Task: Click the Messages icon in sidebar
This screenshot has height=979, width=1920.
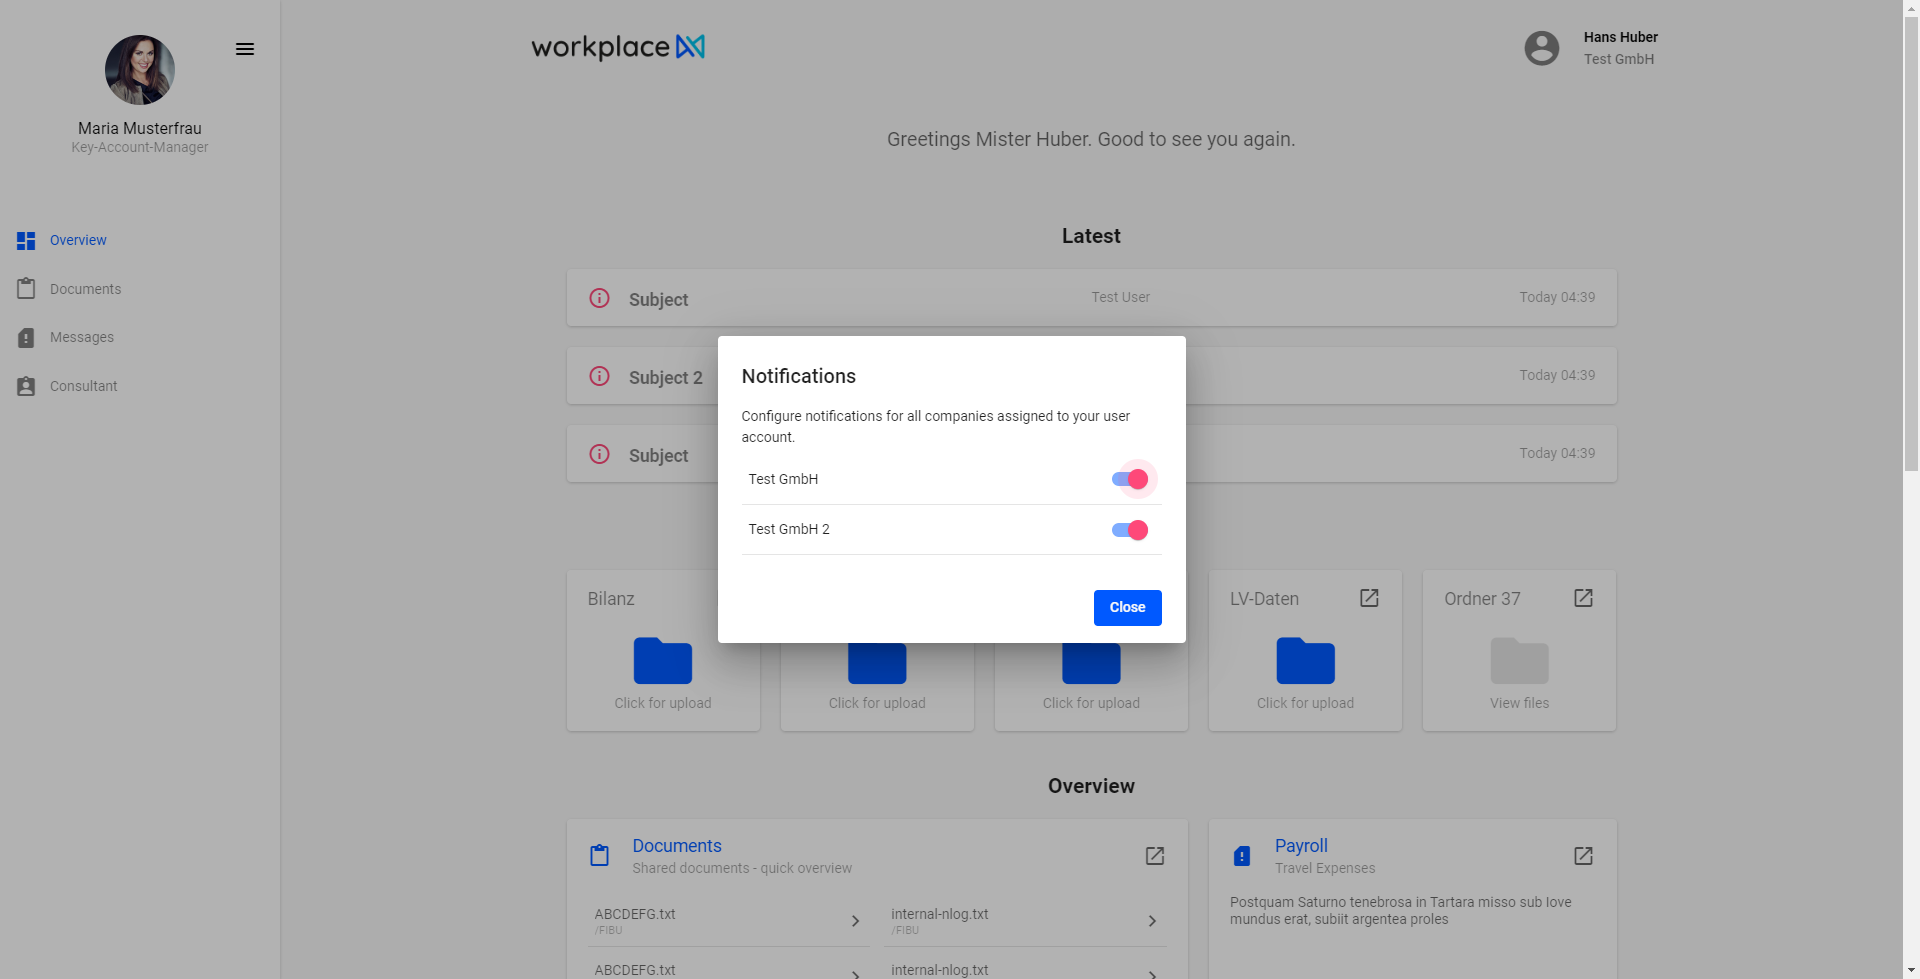Action: [26, 338]
